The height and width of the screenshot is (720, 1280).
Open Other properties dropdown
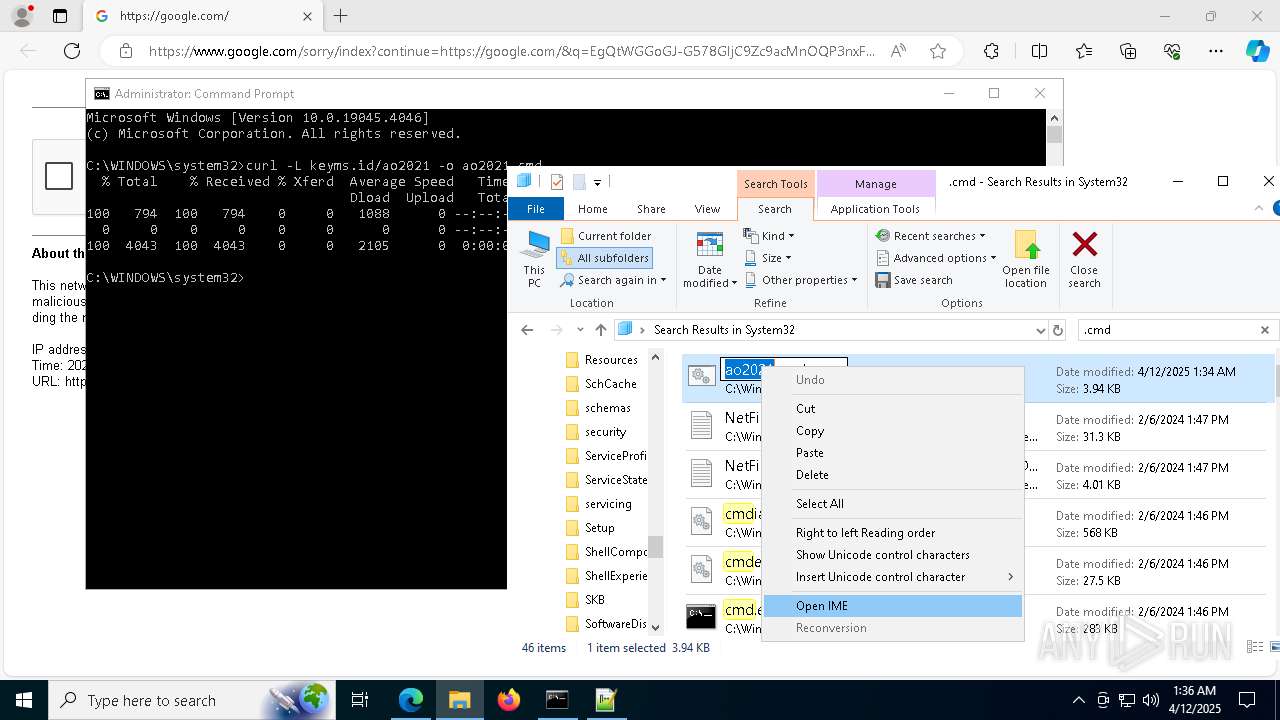(x=801, y=280)
